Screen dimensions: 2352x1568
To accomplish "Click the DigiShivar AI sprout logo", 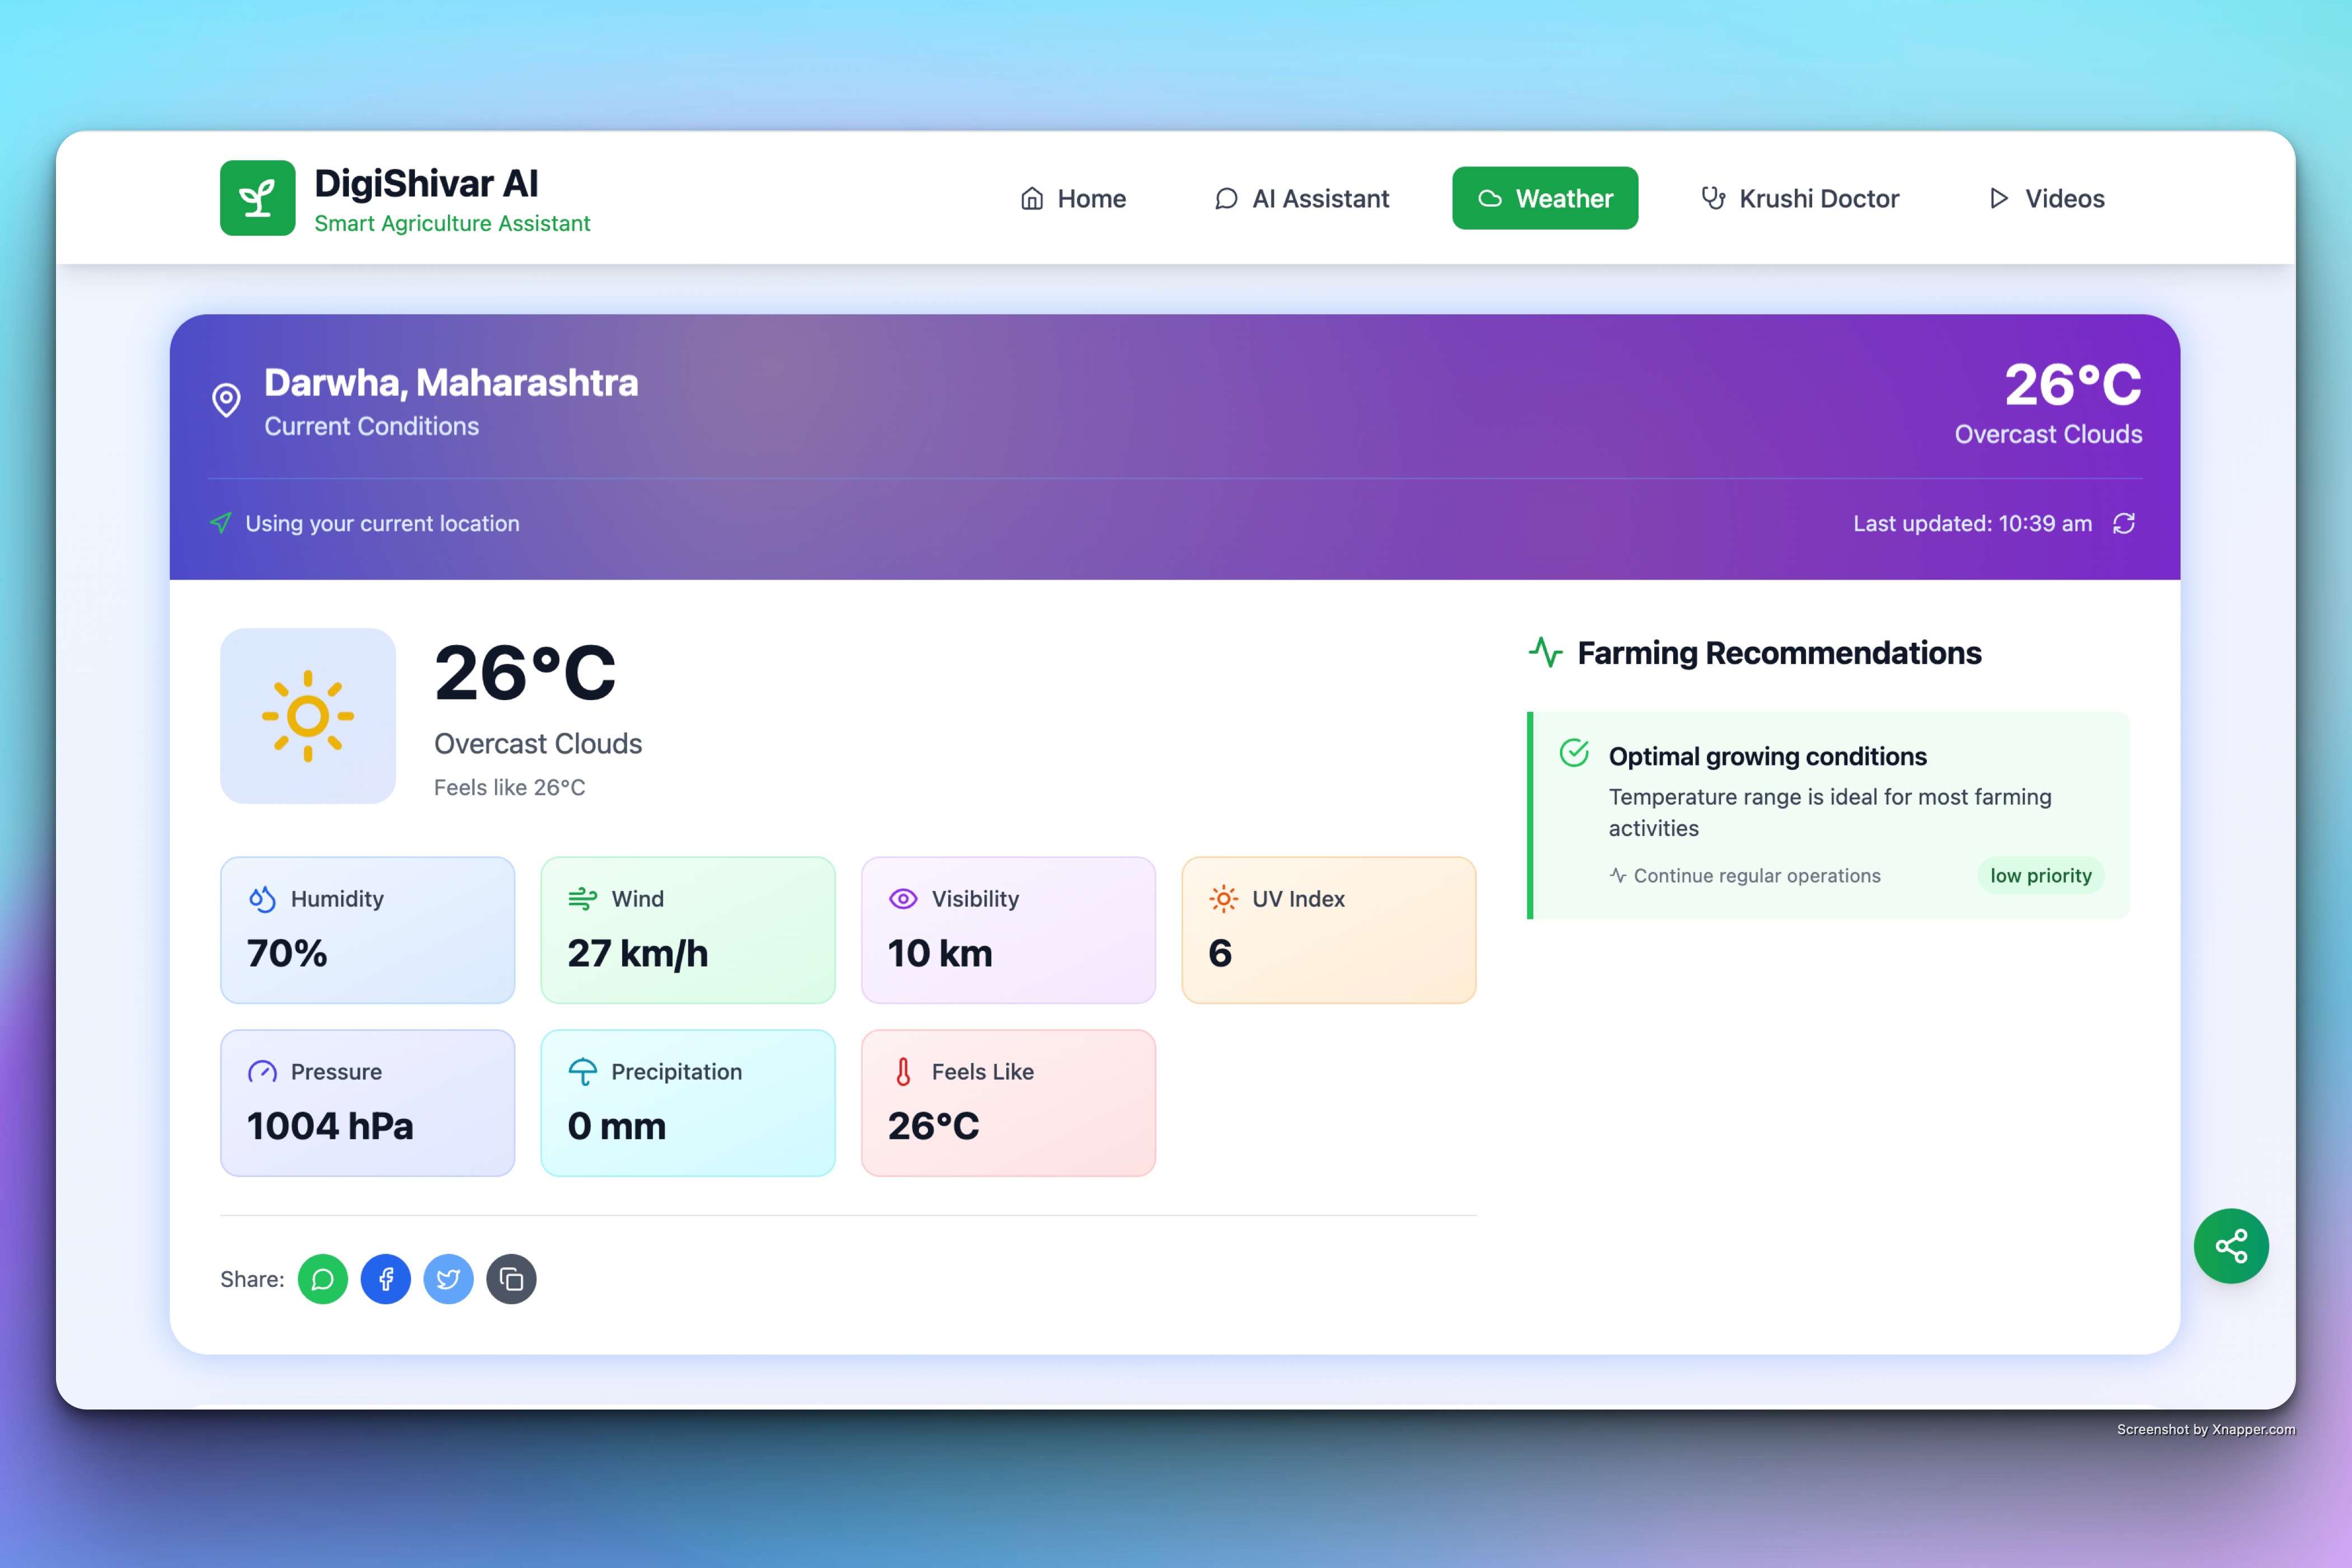I will (257, 198).
